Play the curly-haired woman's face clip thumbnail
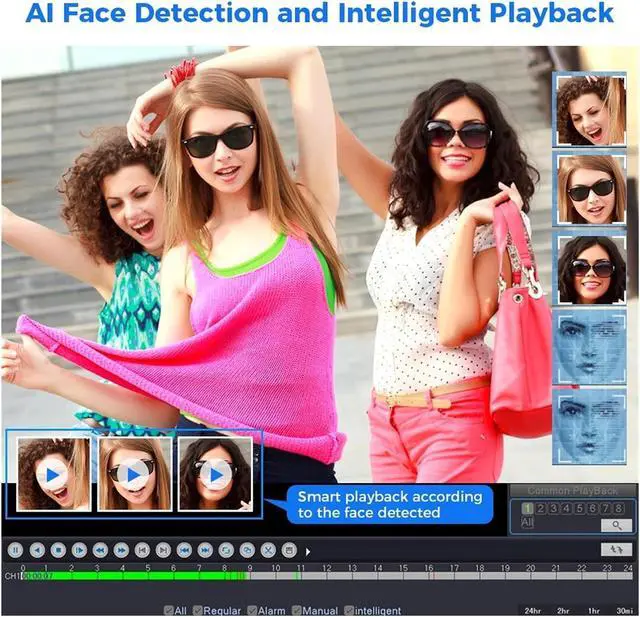The width and height of the screenshot is (640, 617). click(53, 475)
